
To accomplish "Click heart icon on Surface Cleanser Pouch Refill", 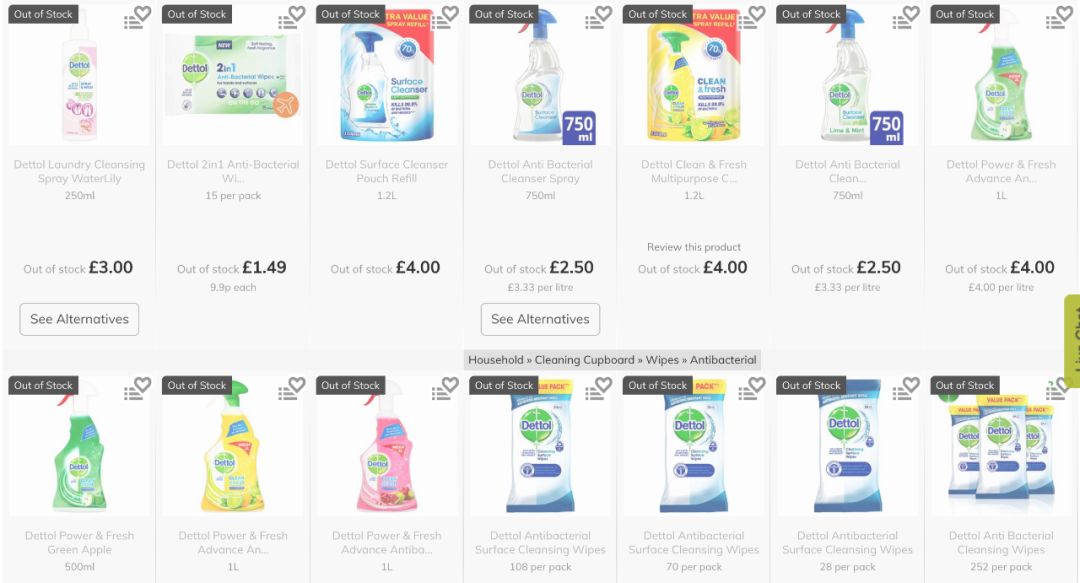I will (x=450, y=13).
